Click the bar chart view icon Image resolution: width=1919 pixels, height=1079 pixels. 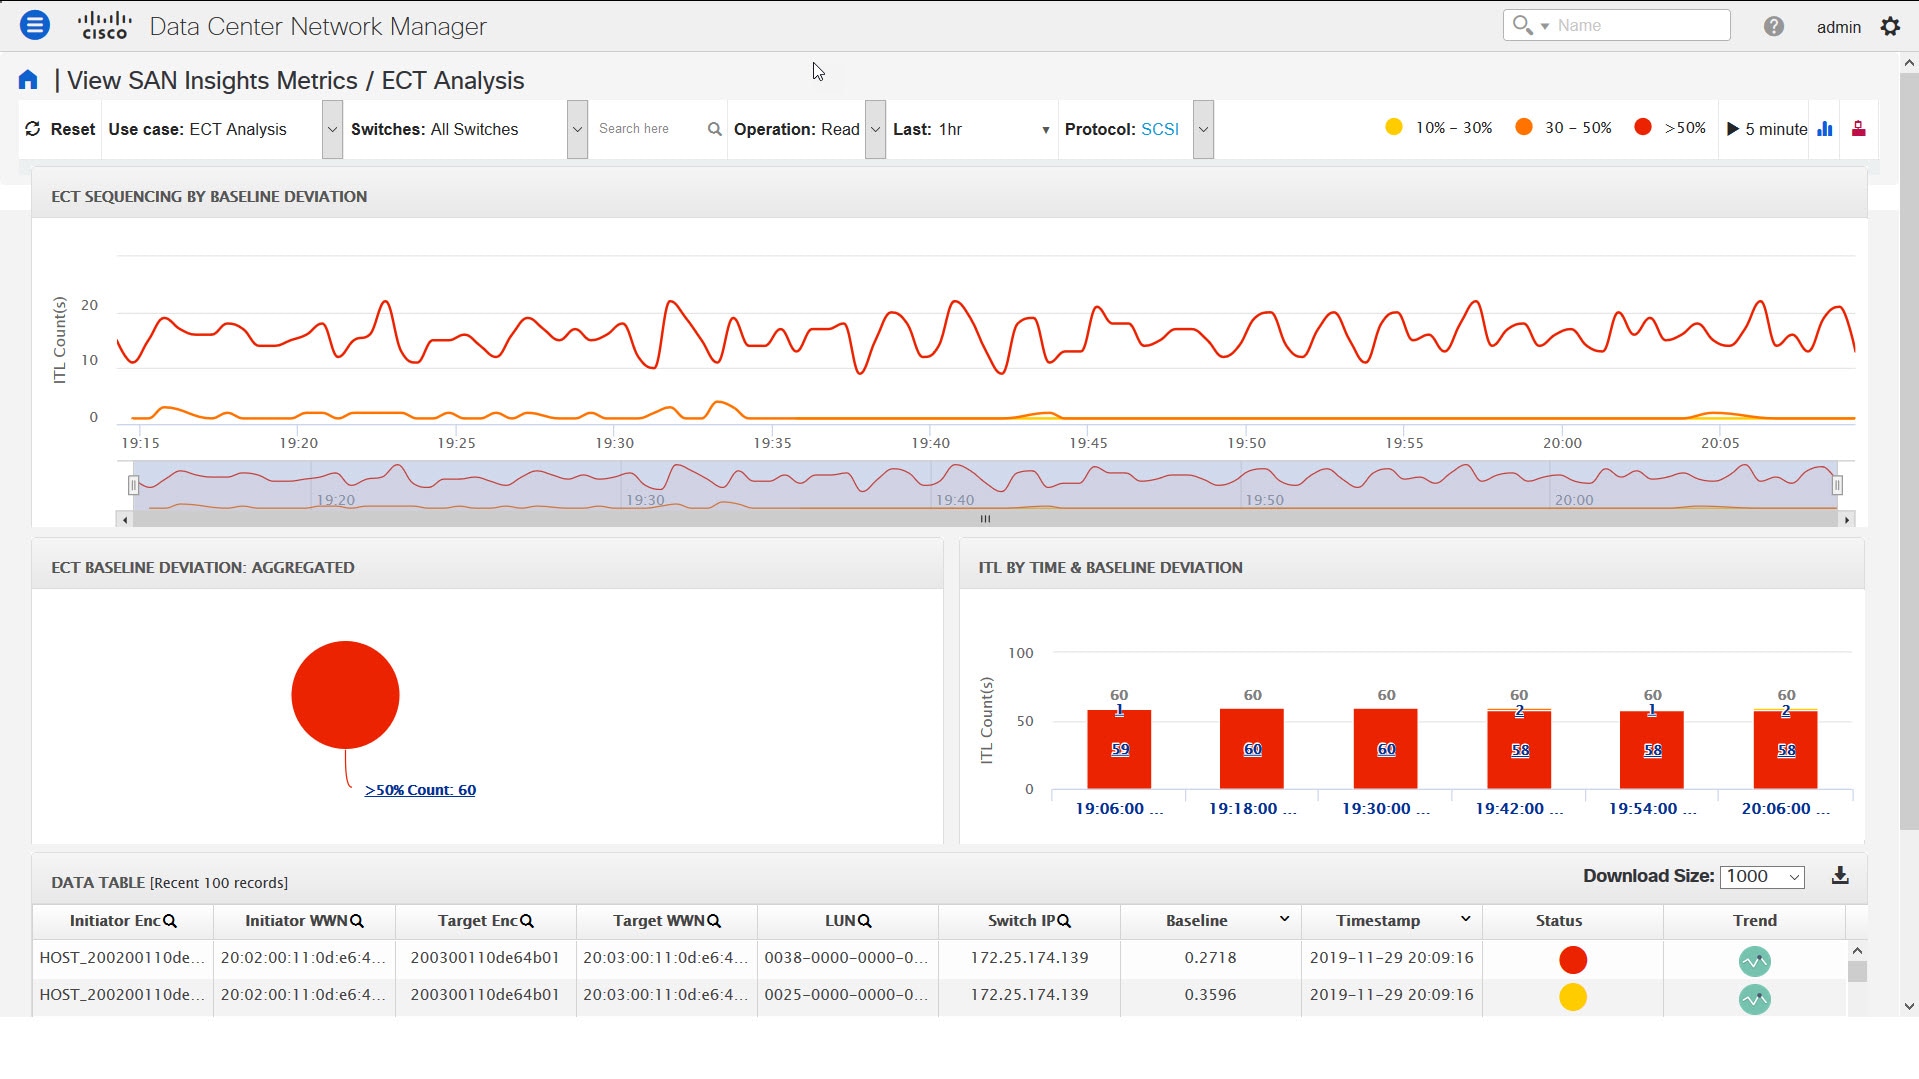click(x=1825, y=129)
